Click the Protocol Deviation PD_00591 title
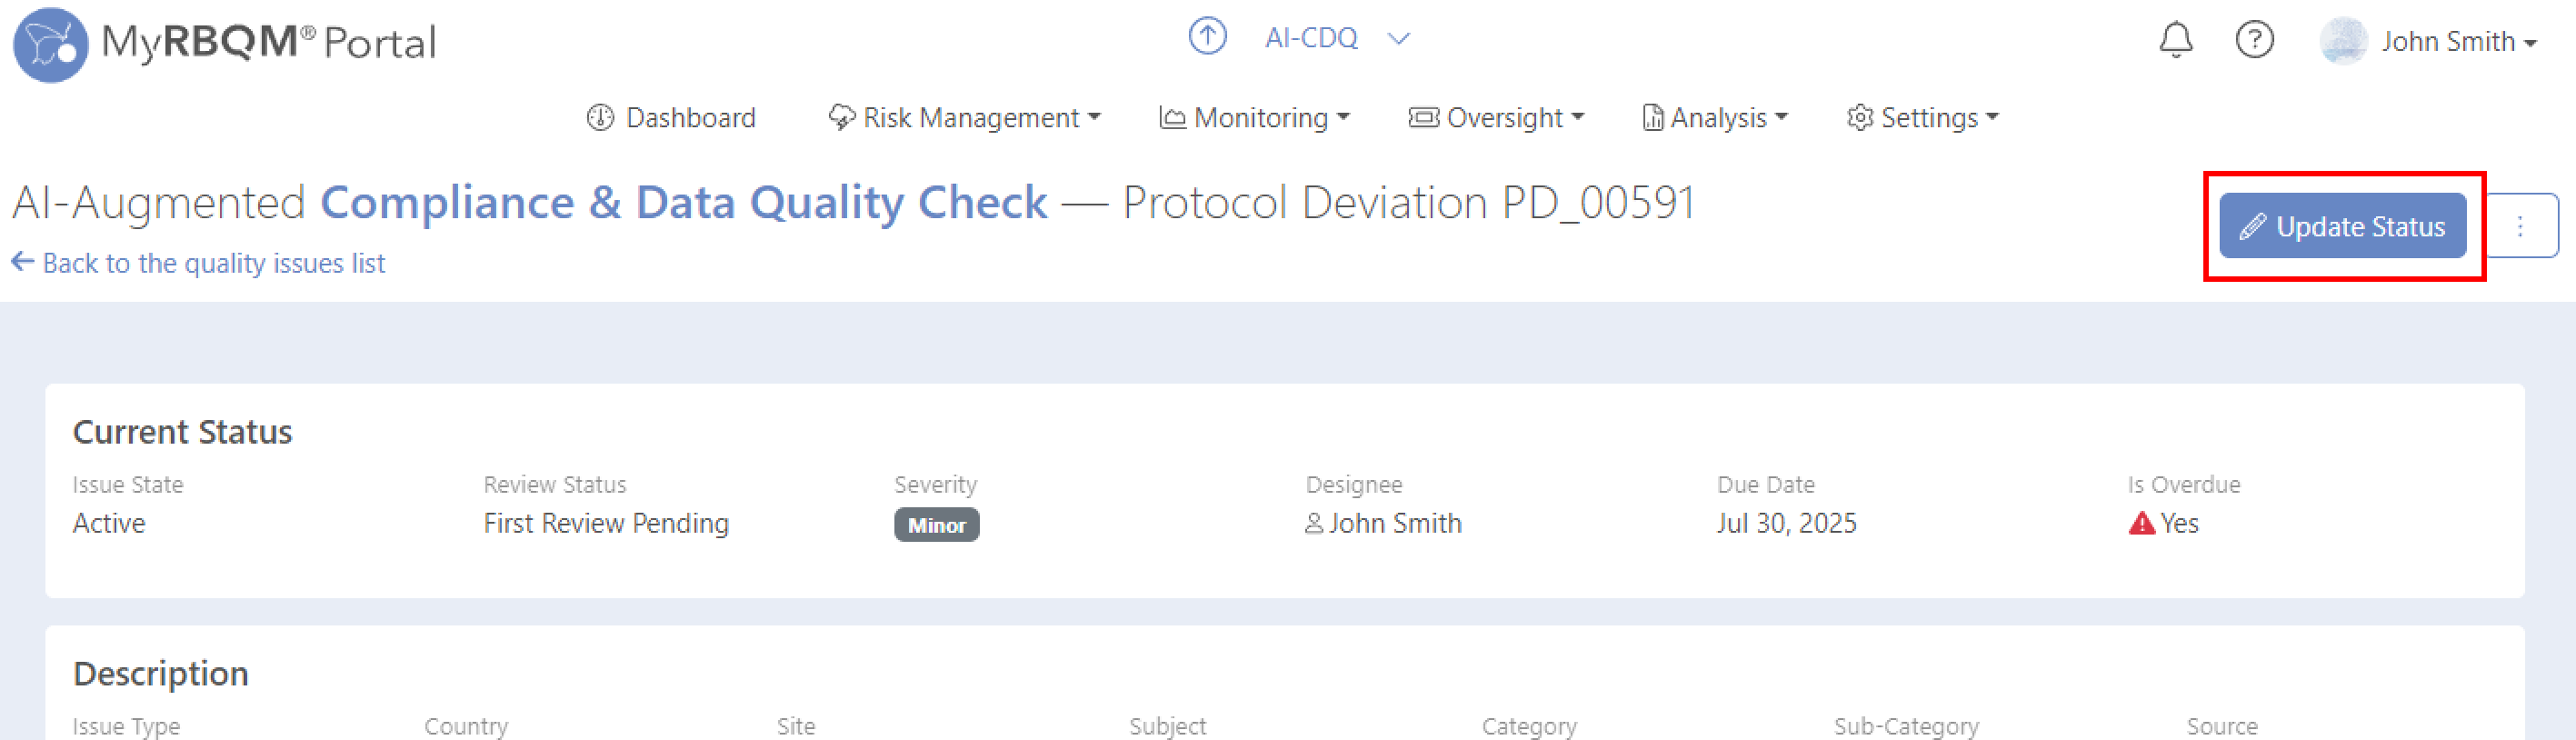This screenshot has height=740, width=2576. 1409,202
